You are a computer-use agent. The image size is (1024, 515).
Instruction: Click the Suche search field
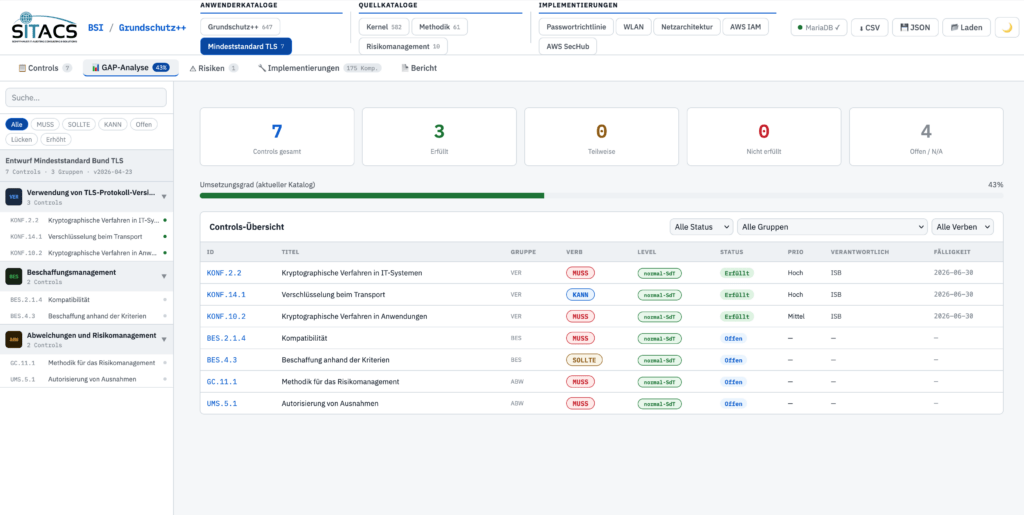[86, 97]
